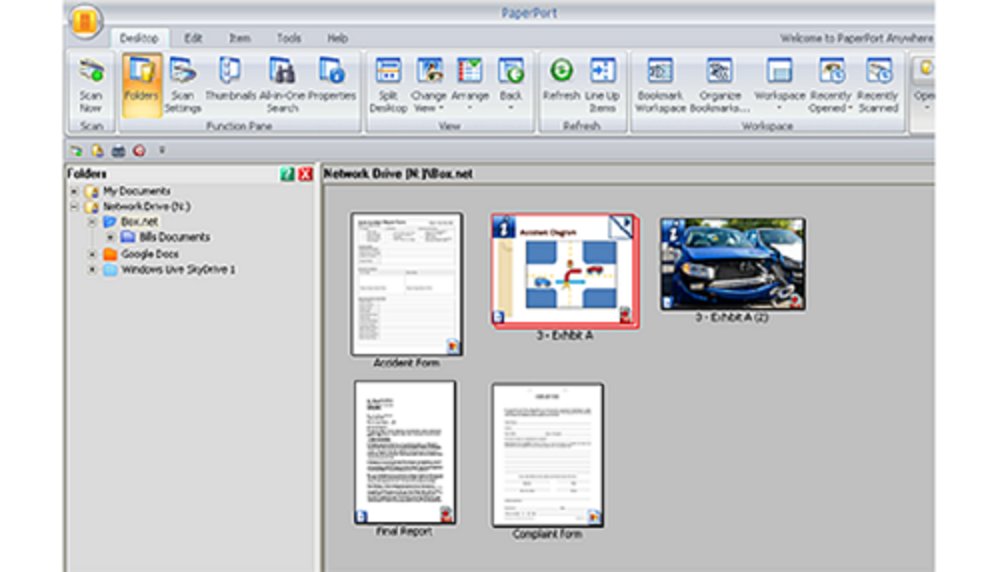Open All-in-One Search
The image size is (1000, 572).
pos(282,85)
